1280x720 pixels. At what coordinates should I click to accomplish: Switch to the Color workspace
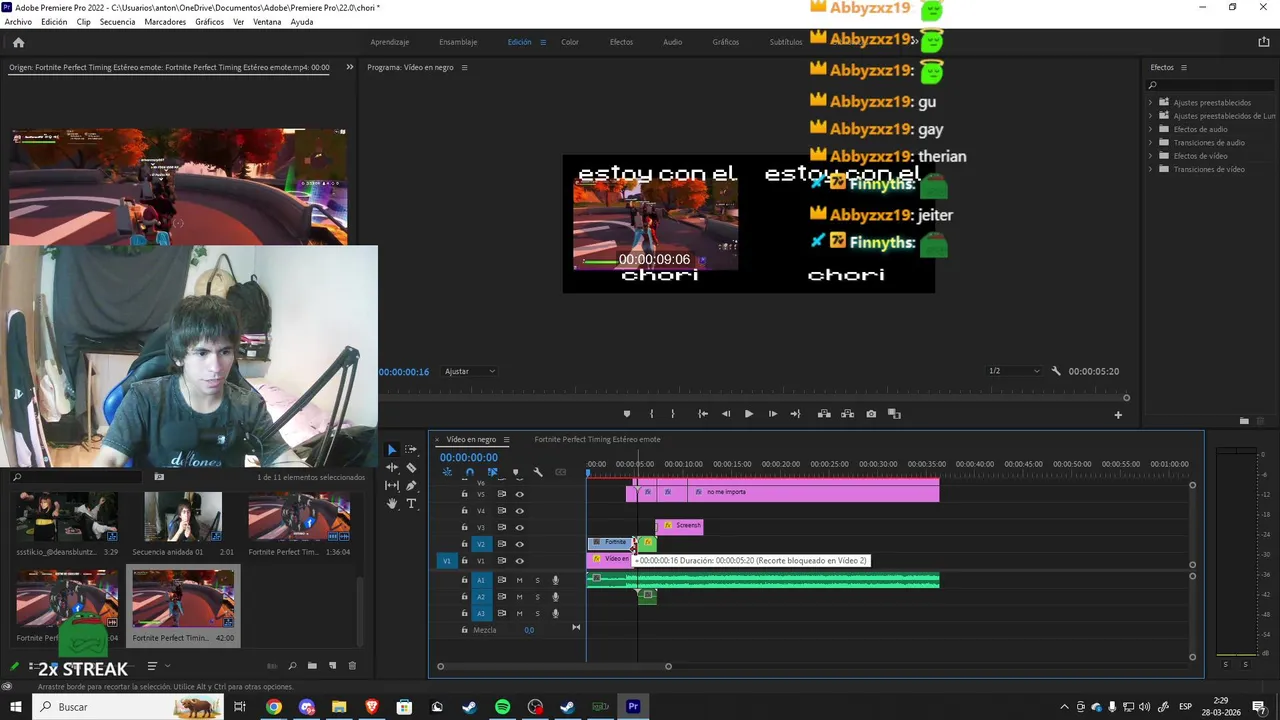point(570,42)
